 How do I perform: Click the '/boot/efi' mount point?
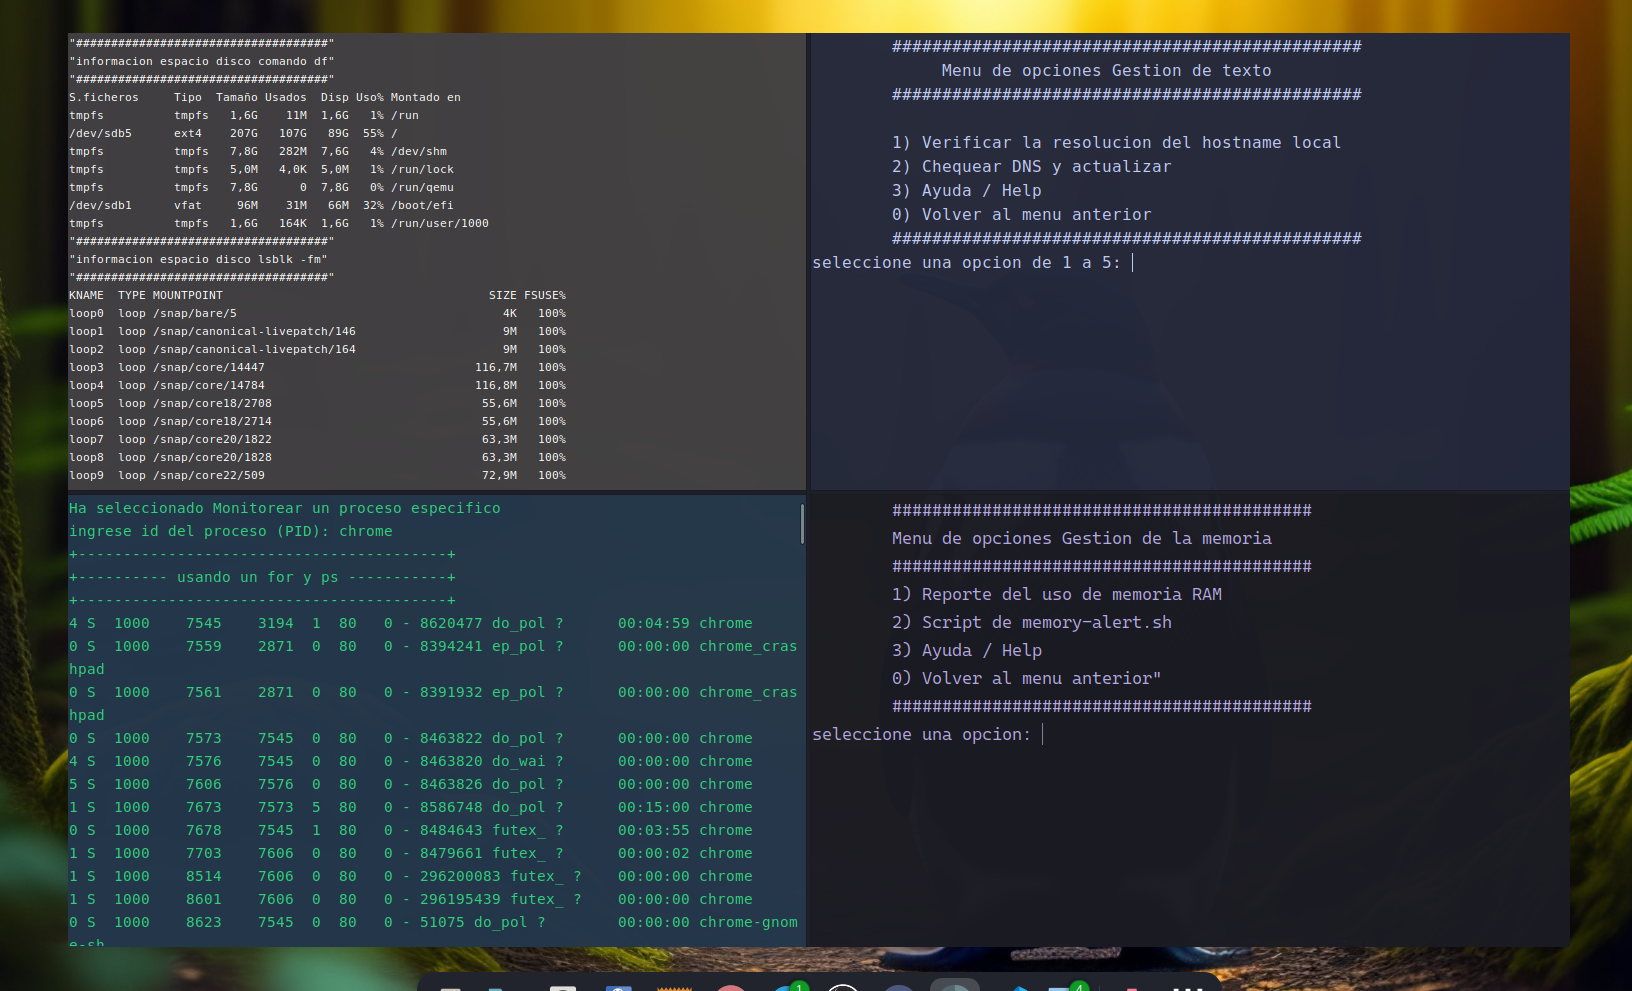pyautogui.click(x=422, y=206)
